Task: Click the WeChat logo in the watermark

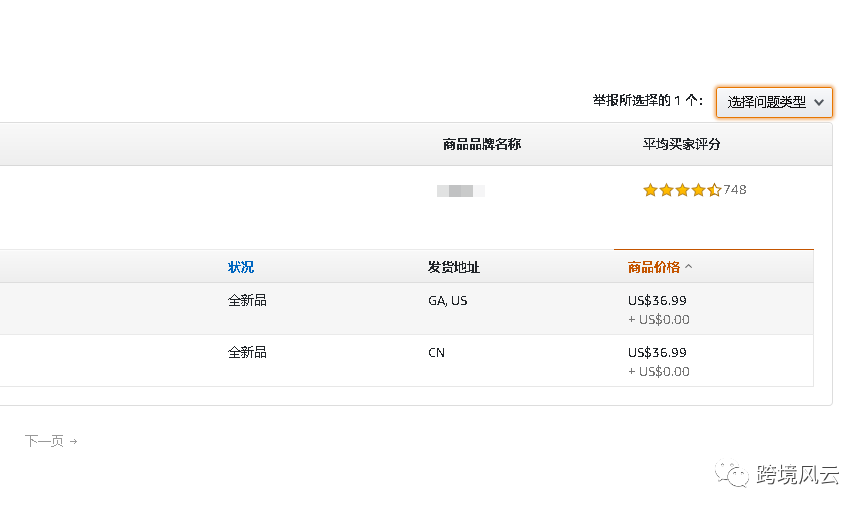Action: pyautogui.click(x=737, y=475)
